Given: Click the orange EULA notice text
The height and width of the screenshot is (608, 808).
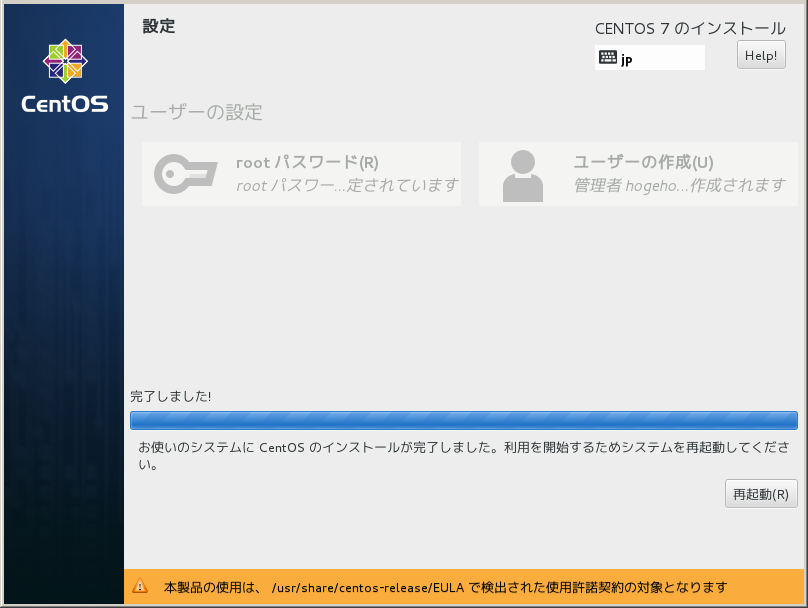Looking at the screenshot, I should [x=445, y=587].
